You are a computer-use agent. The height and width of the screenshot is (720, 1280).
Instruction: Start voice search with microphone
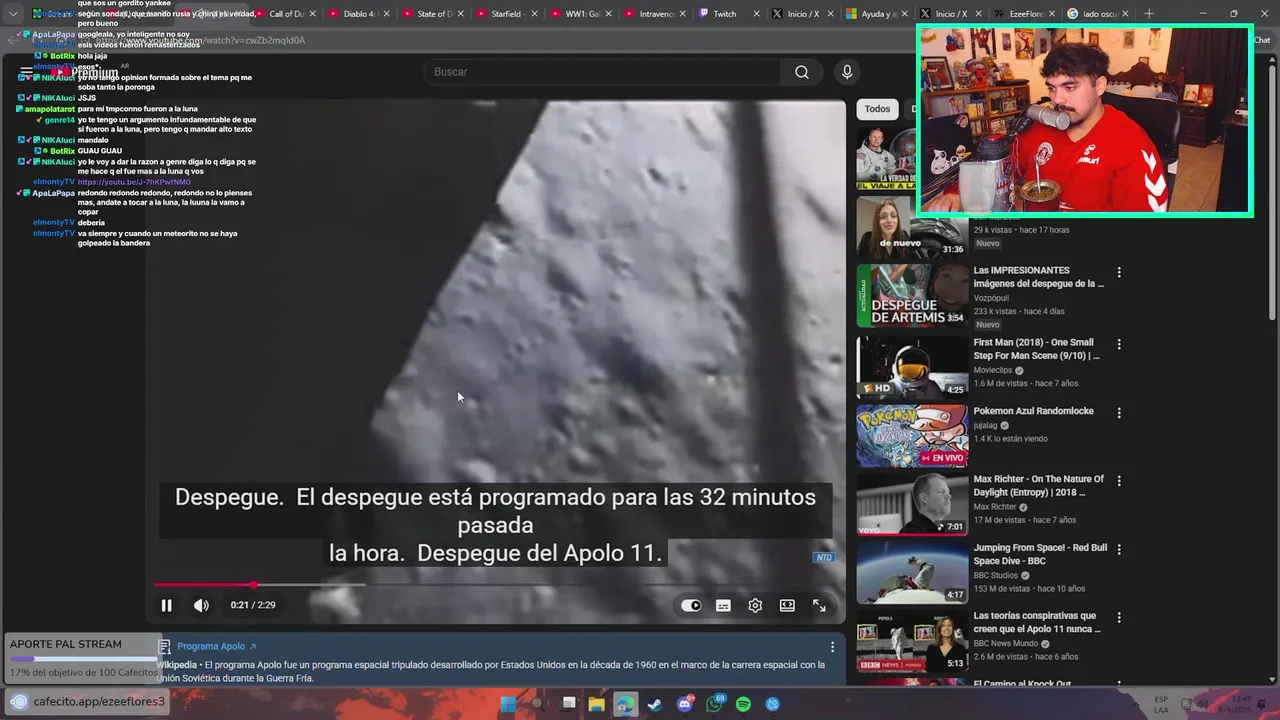pyautogui.click(x=847, y=72)
